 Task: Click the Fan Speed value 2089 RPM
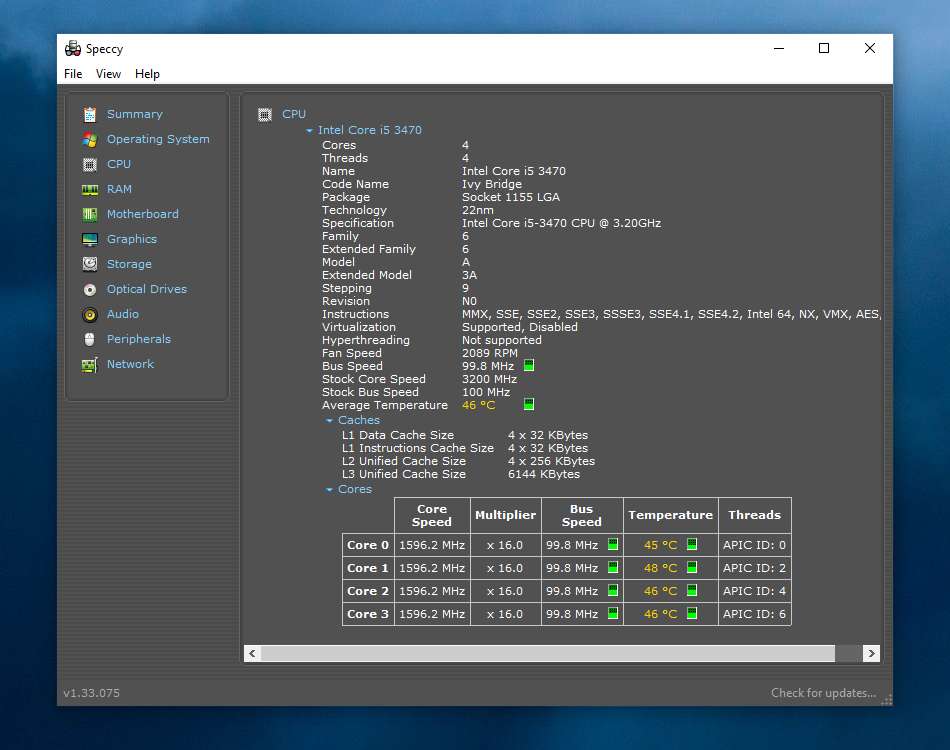490,353
